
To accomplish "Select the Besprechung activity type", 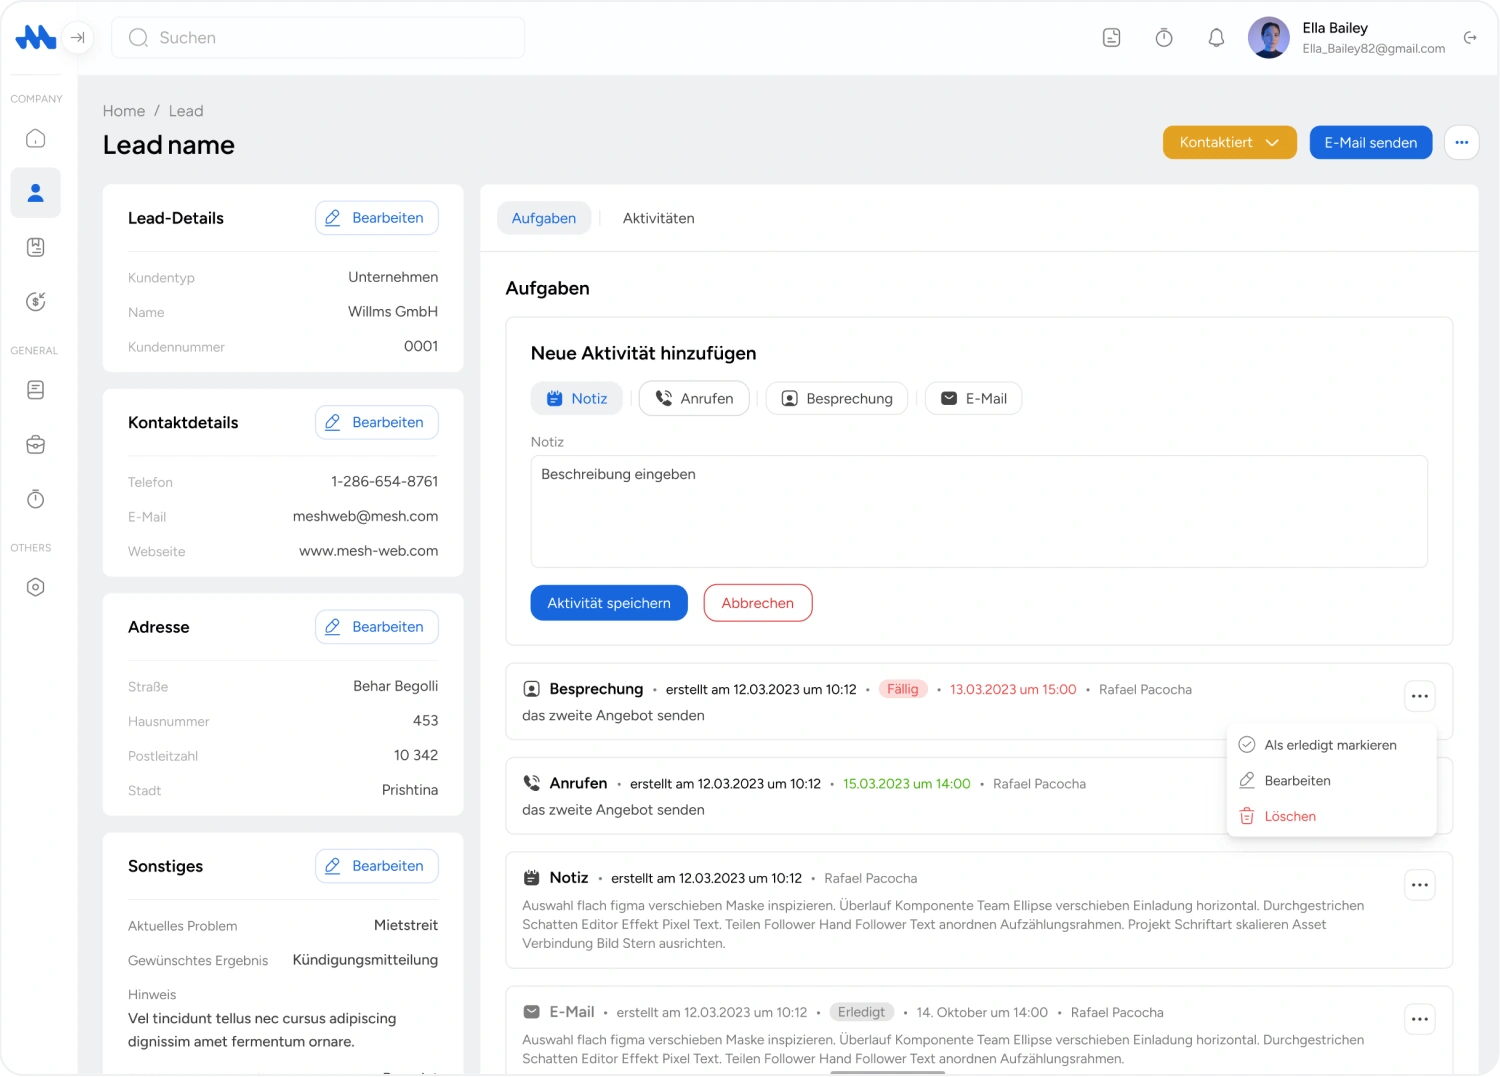I will tap(837, 398).
